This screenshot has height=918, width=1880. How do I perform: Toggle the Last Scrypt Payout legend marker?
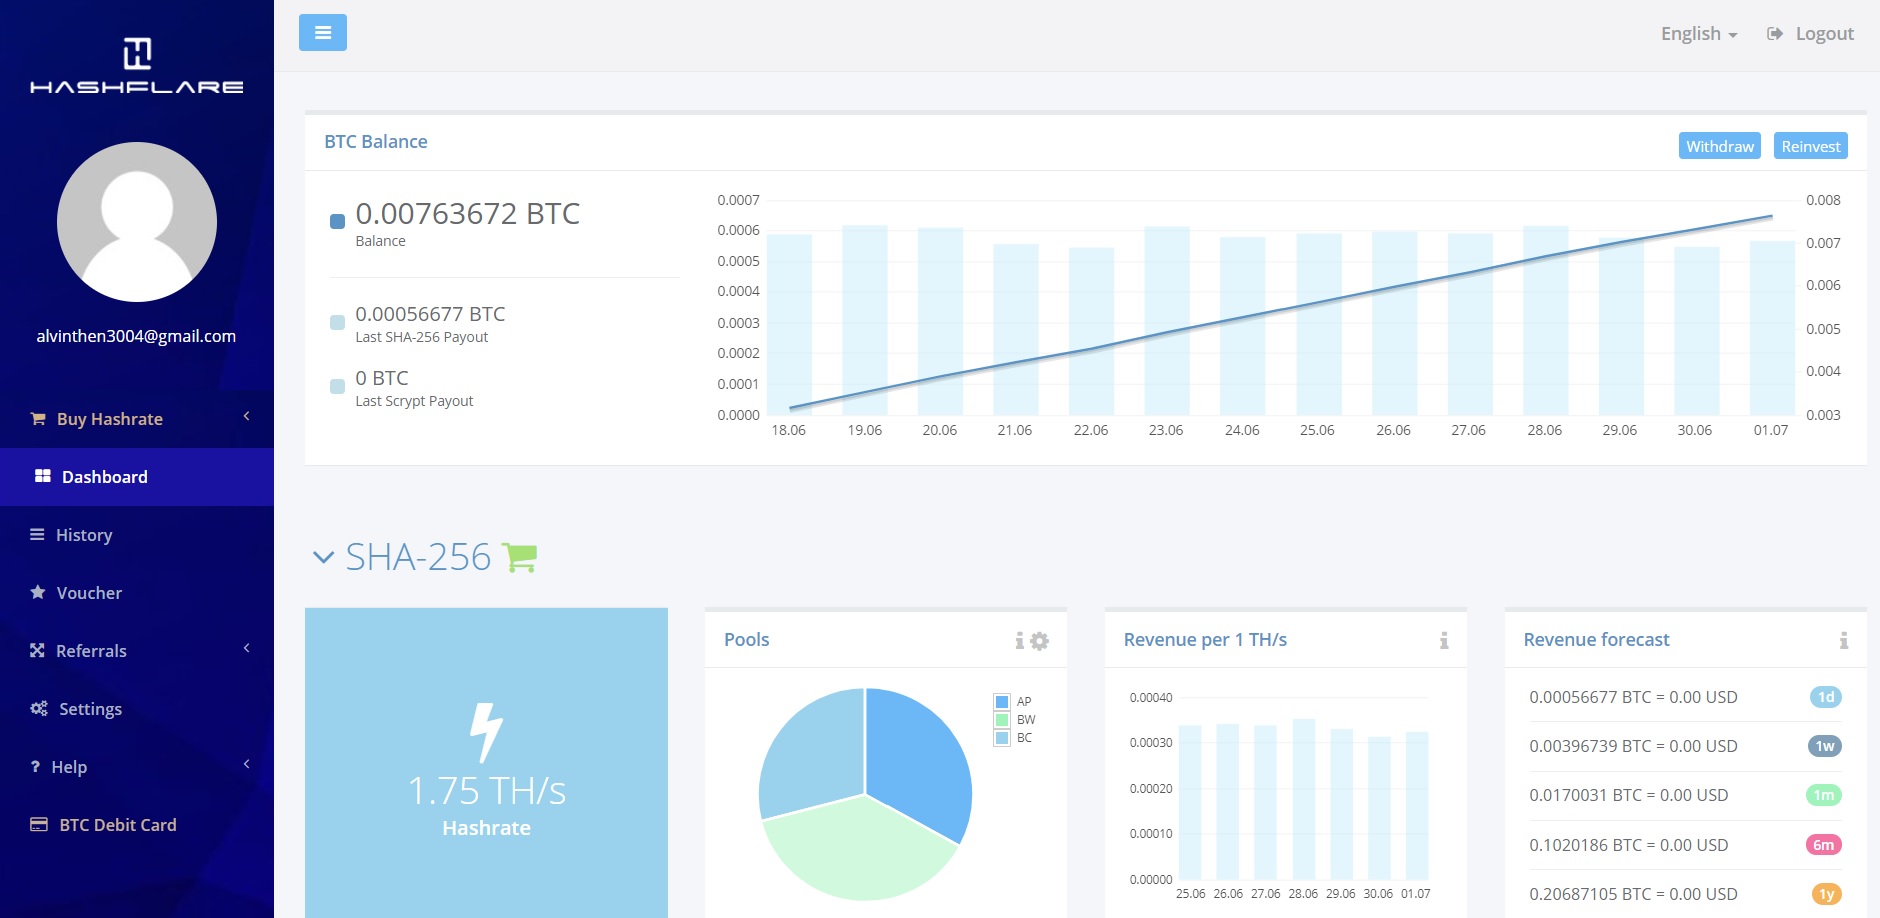(338, 386)
